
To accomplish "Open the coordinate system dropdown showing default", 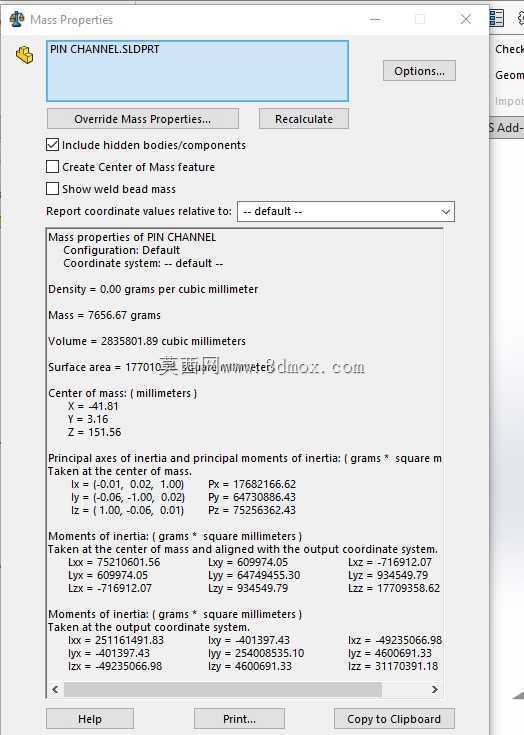I will 346,211.
